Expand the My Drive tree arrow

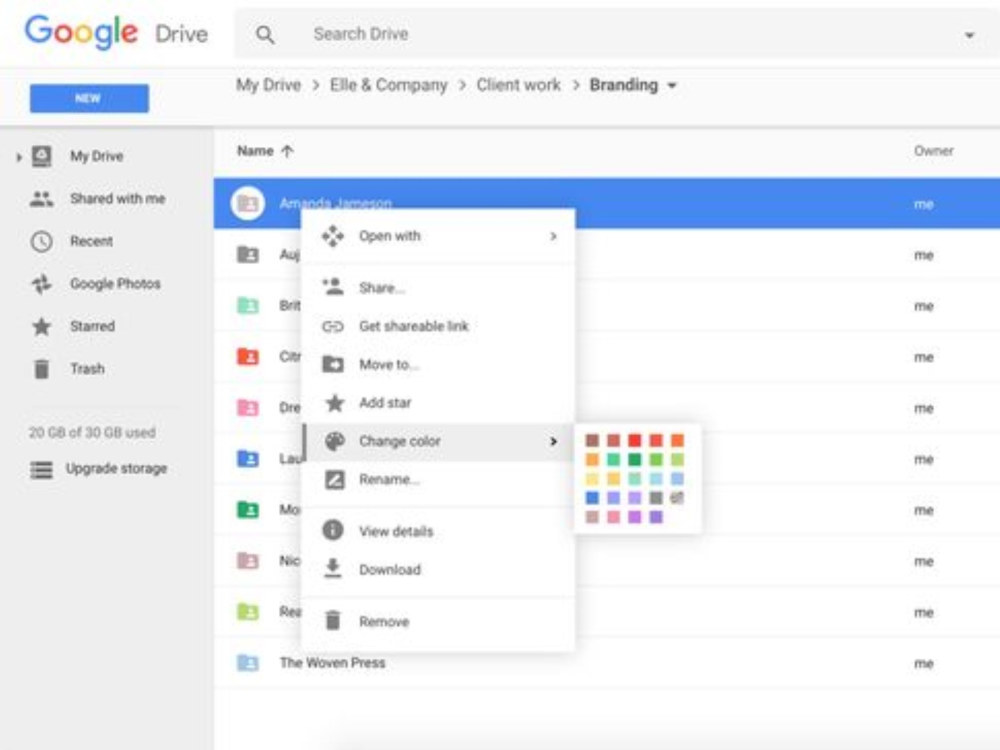[18, 156]
